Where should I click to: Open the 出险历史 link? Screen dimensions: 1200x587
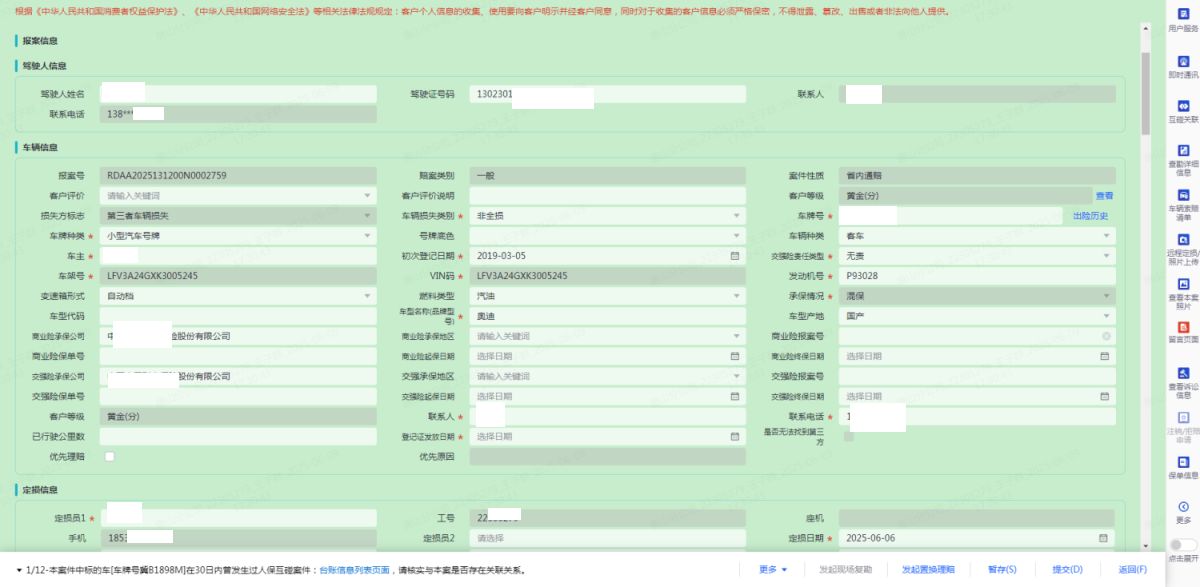1092,216
